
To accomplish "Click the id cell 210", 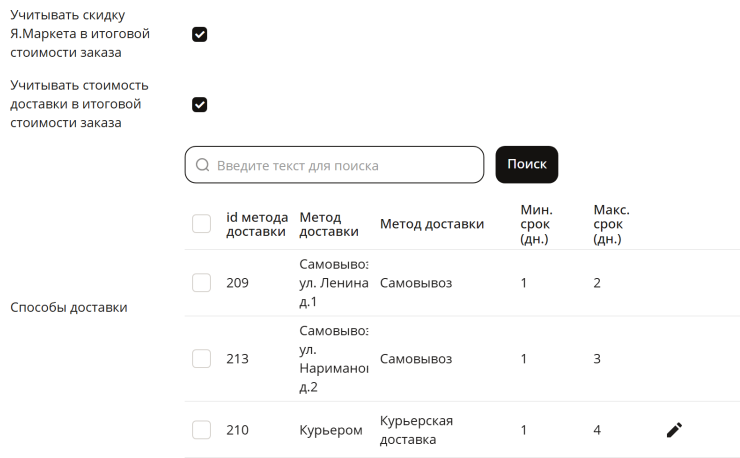I will point(237,430).
